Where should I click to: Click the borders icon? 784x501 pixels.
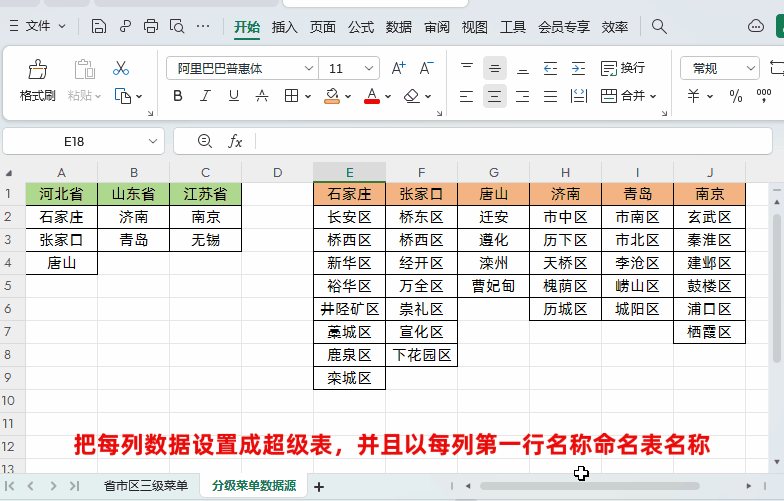pos(292,96)
